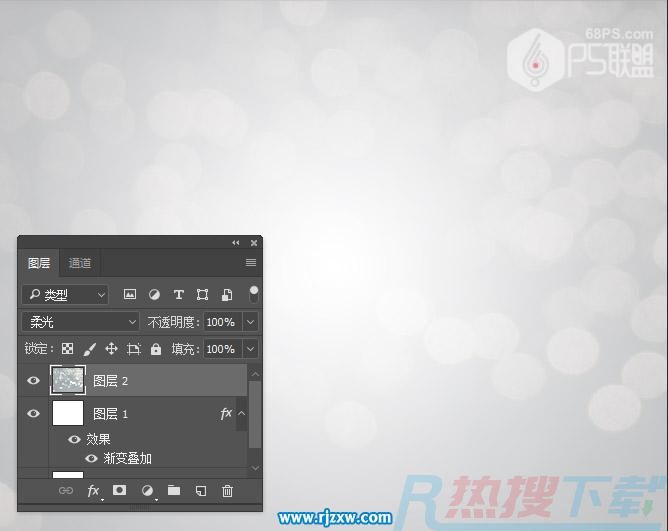Click the fx badge on 图层 1
Screen dimensions: 668x531
tap(226, 413)
